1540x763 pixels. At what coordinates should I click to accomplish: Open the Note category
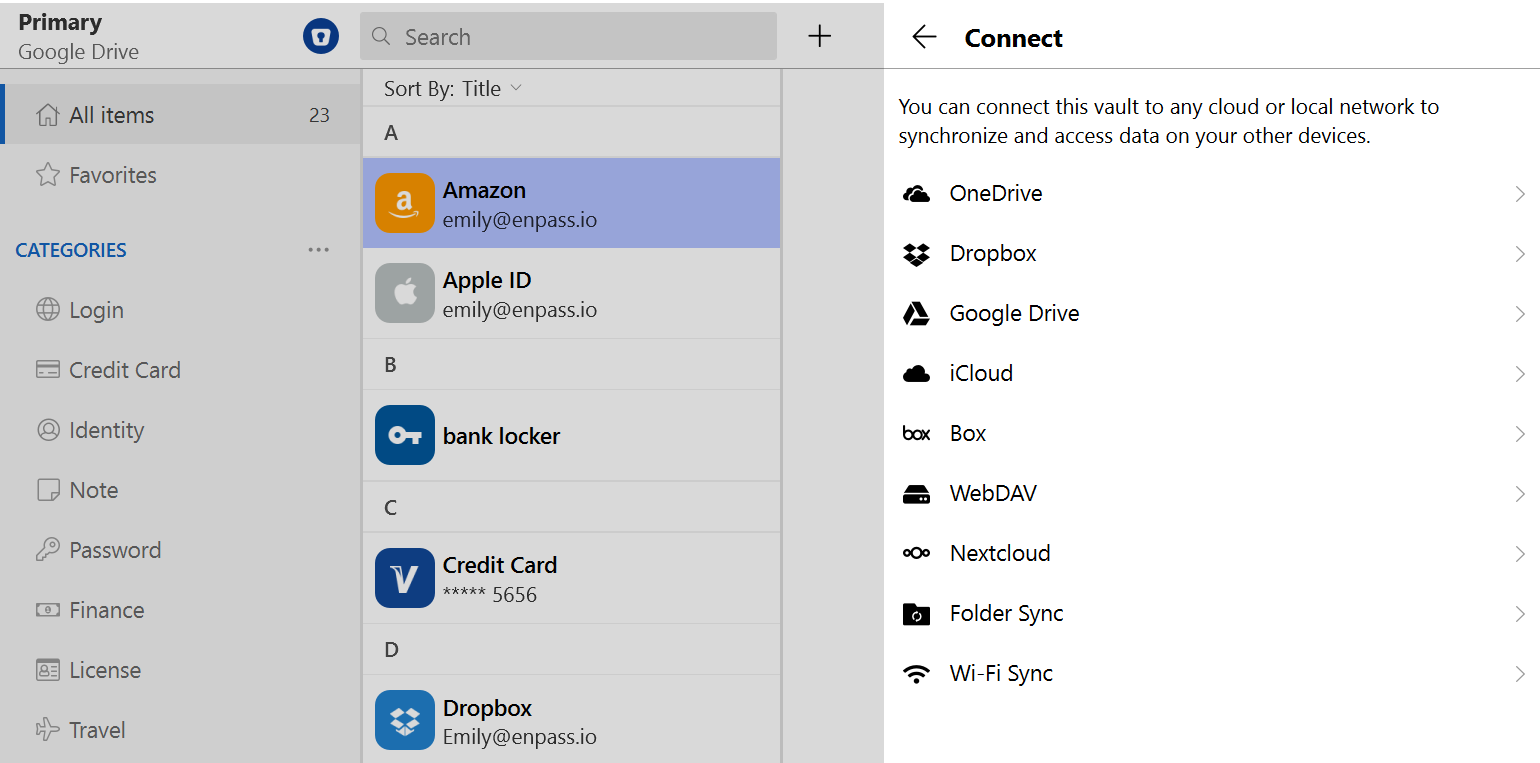tap(180, 490)
